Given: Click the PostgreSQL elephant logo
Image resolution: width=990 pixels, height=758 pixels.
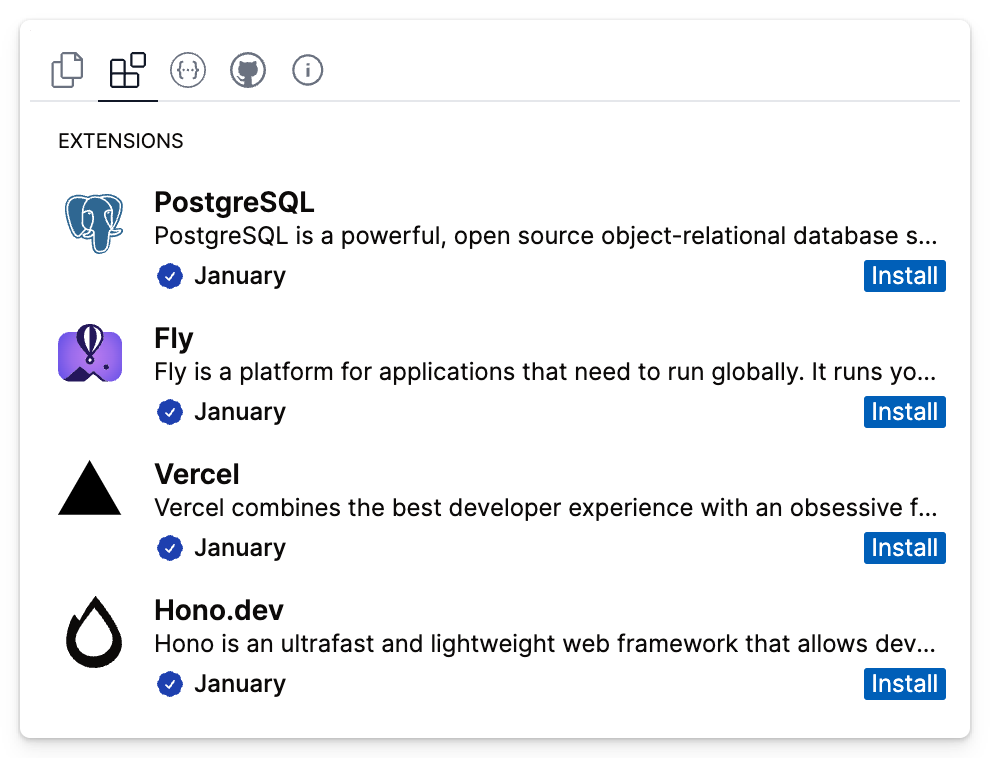Looking at the screenshot, I should tap(90, 221).
